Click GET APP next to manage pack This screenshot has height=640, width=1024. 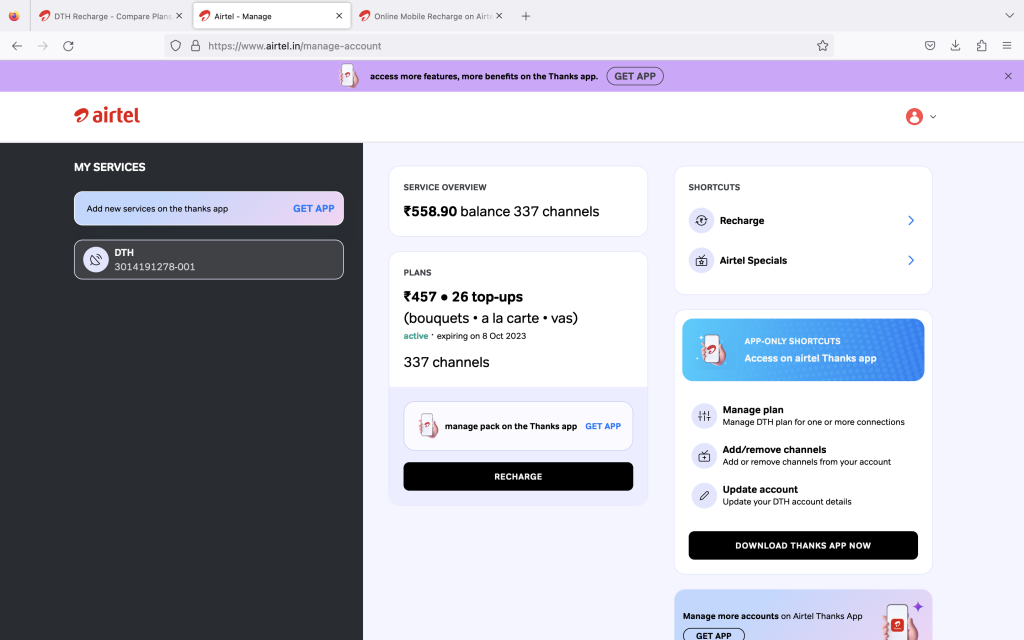(603, 426)
